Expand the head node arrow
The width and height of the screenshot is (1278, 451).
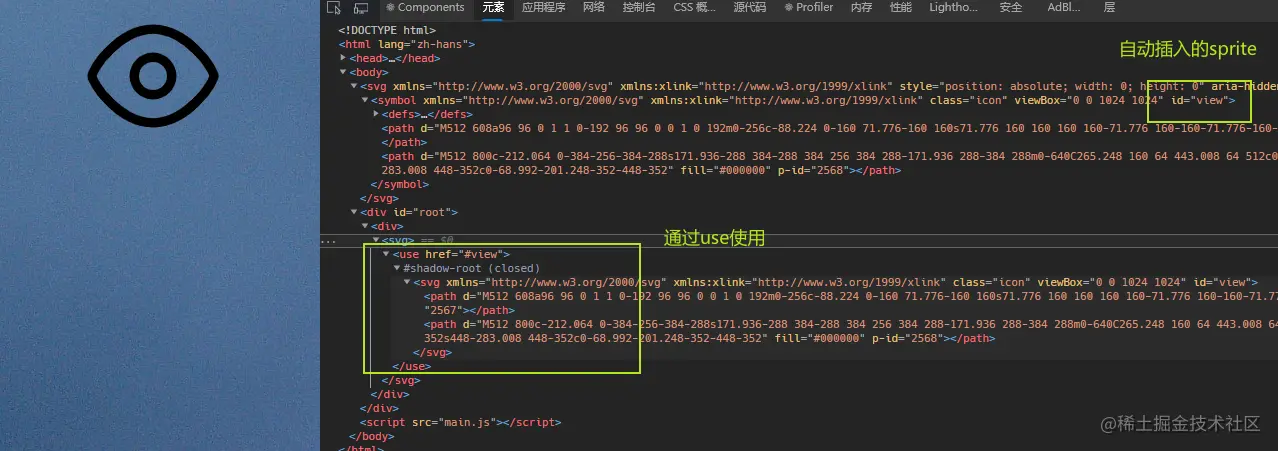(343, 58)
